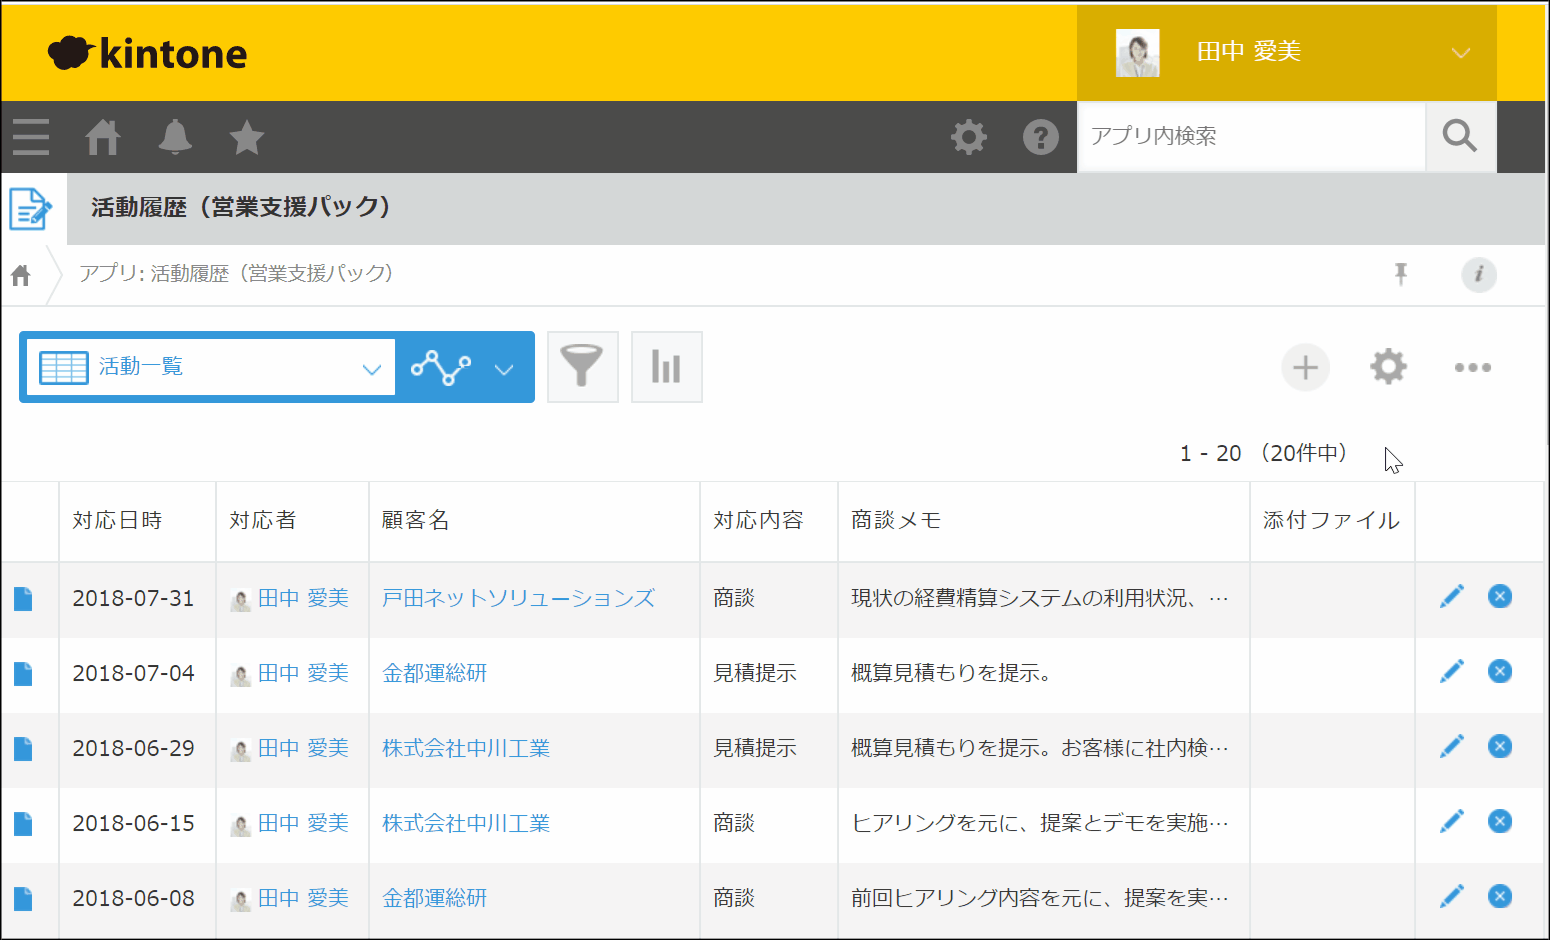Open the 戸田ネットソリューションズ customer link
The width and height of the screenshot is (1550, 940).
pos(518,597)
